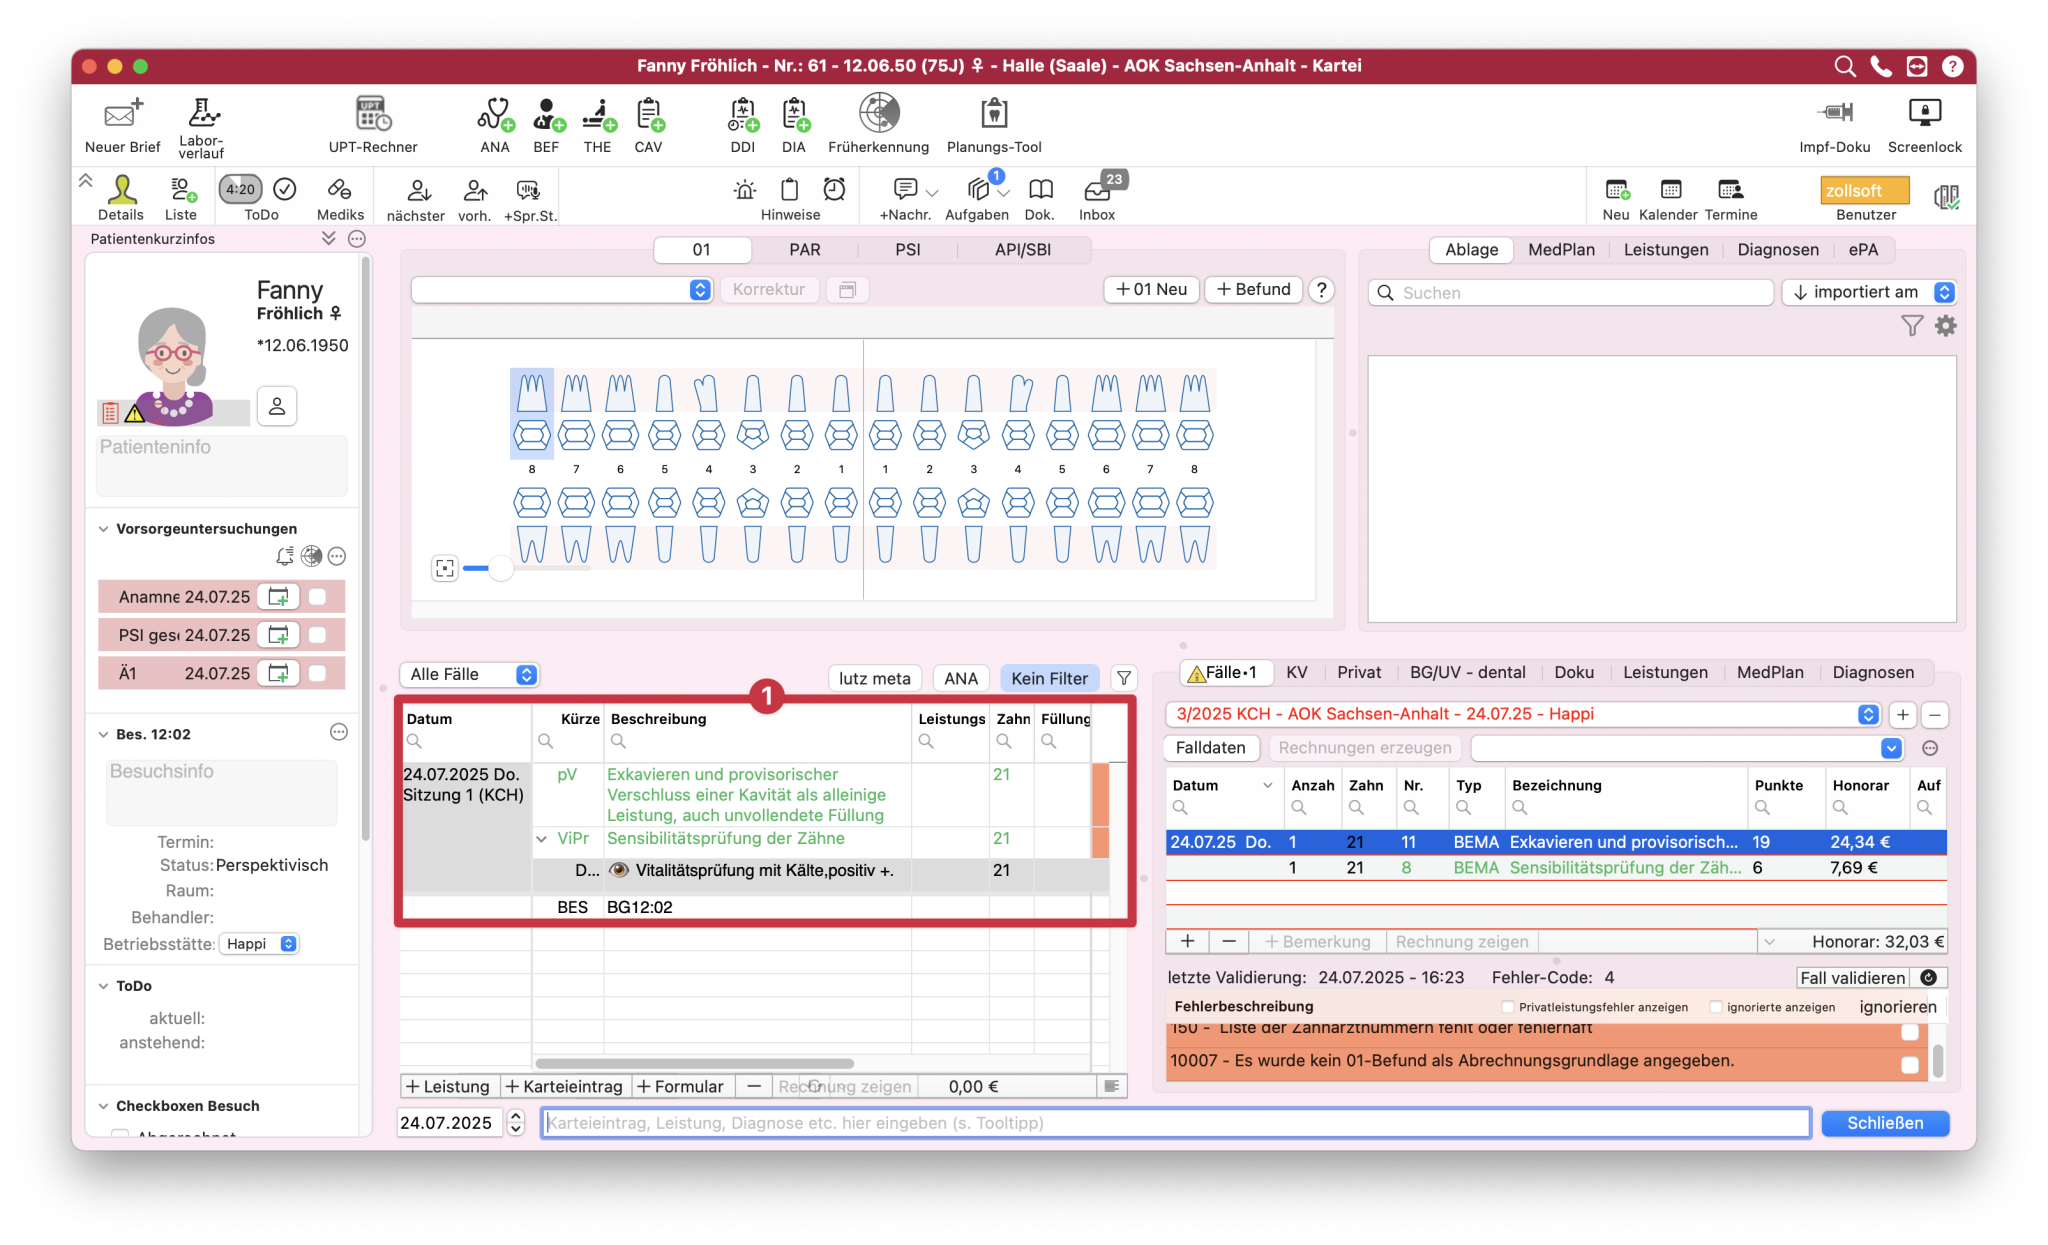Image resolution: width=2048 pixels, height=1245 pixels.
Task: Add CAV entry
Action: point(649,124)
